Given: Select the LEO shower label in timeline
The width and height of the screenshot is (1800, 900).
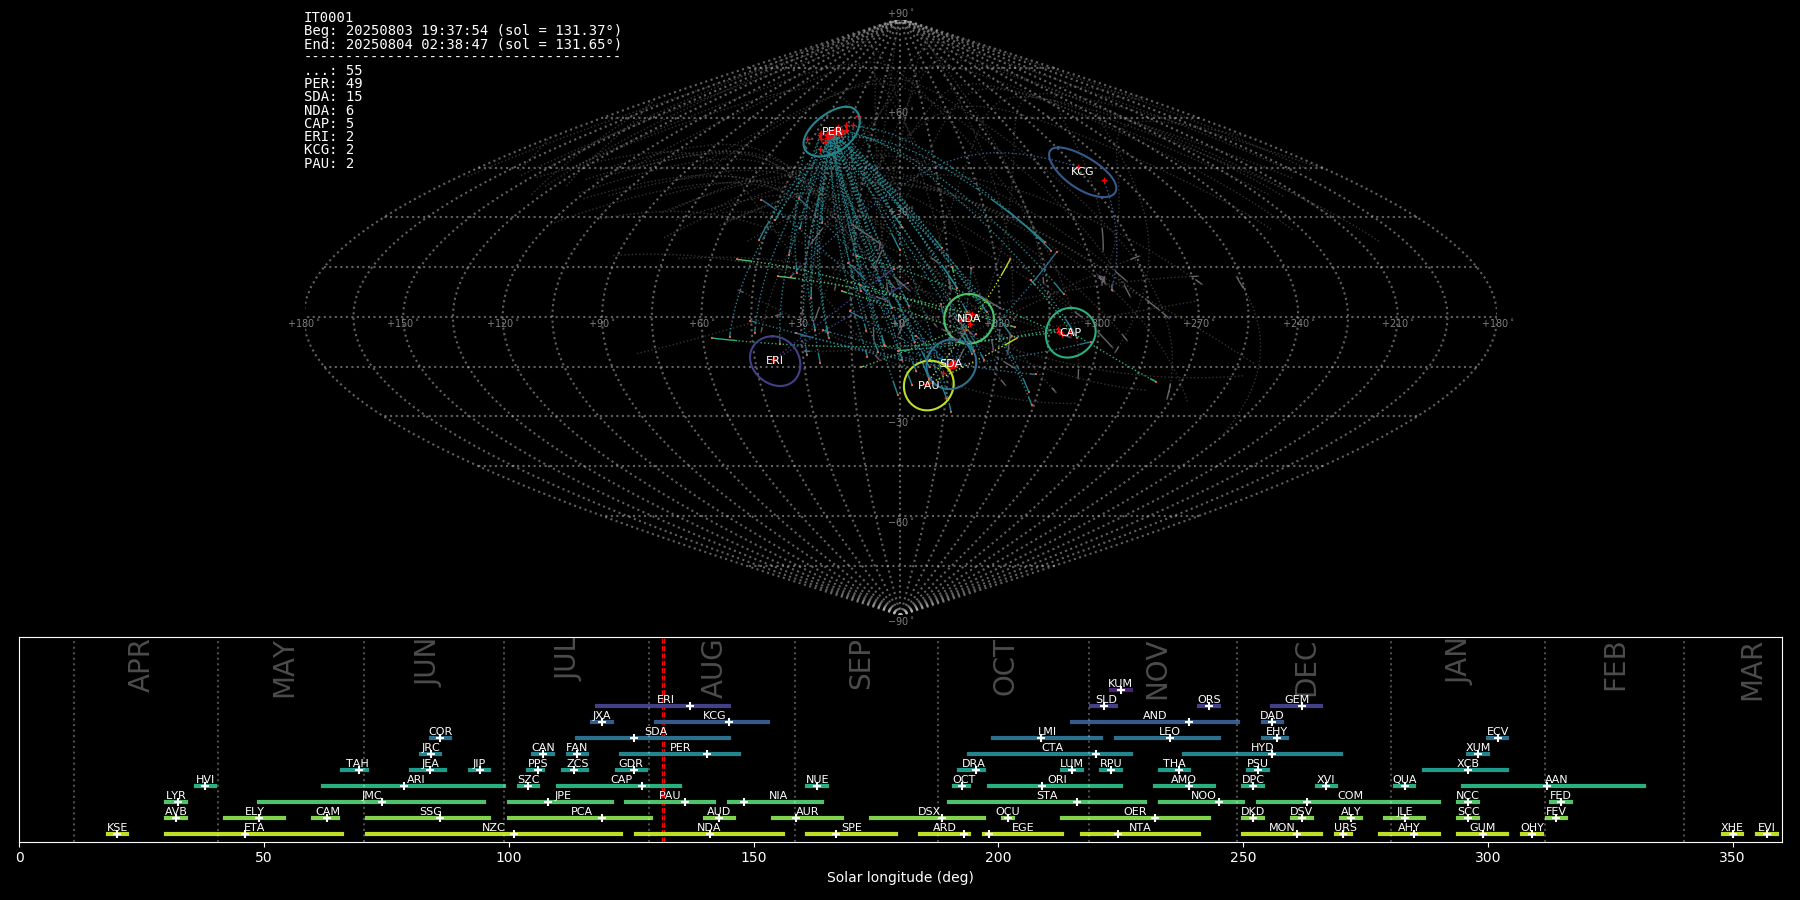Looking at the screenshot, I should pyautogui.click(x=1170, y=732).
